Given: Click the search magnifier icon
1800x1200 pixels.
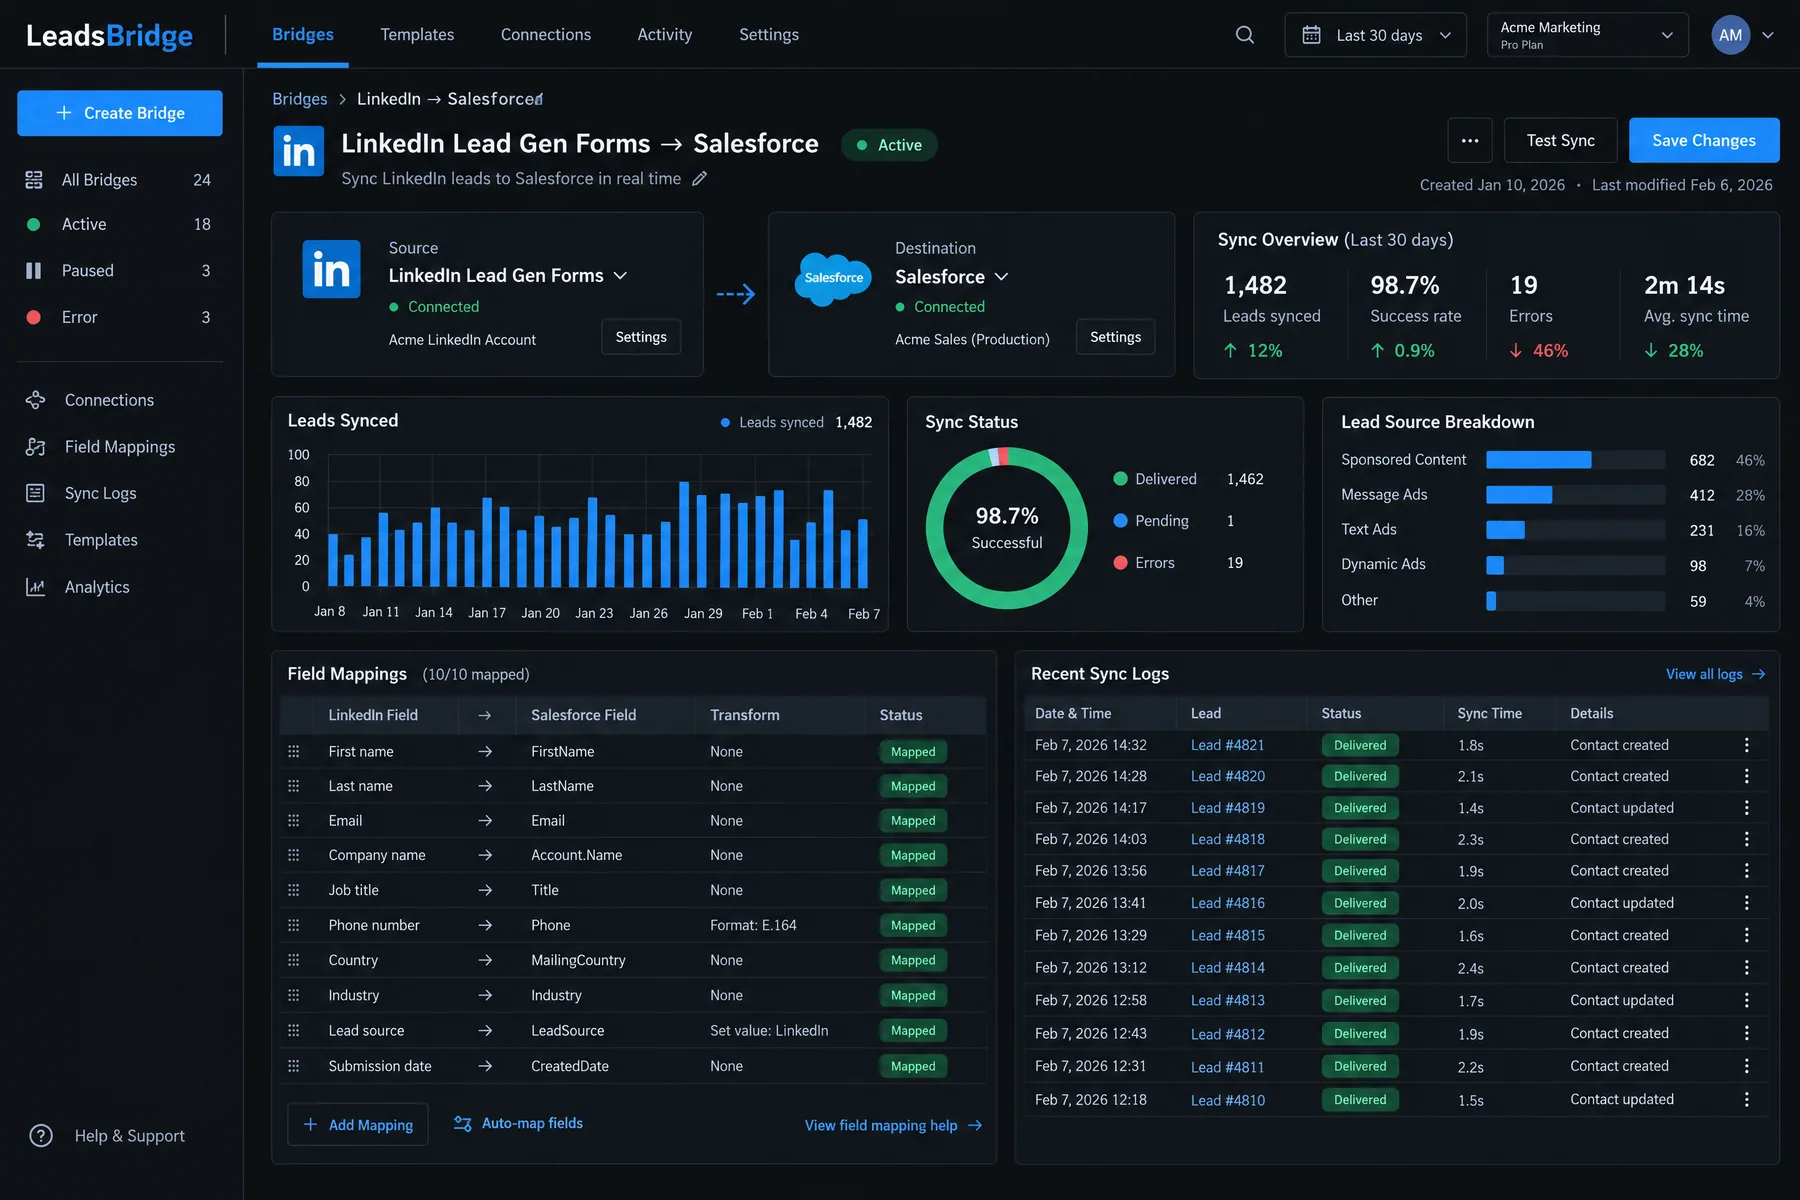Looking at the screenshot, I should (1244, 35).
